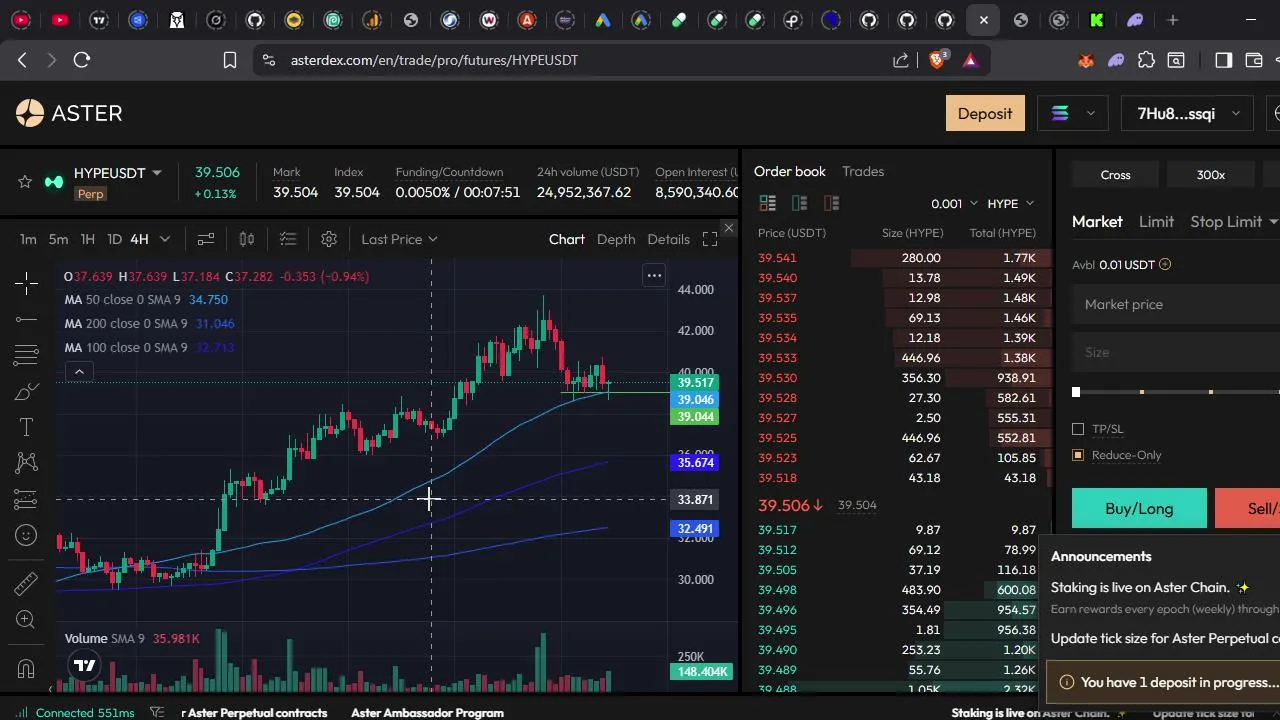The height and width of the screenshot is (720, 1280).
Task: Activate the zoom in tool
Action: 26,620
